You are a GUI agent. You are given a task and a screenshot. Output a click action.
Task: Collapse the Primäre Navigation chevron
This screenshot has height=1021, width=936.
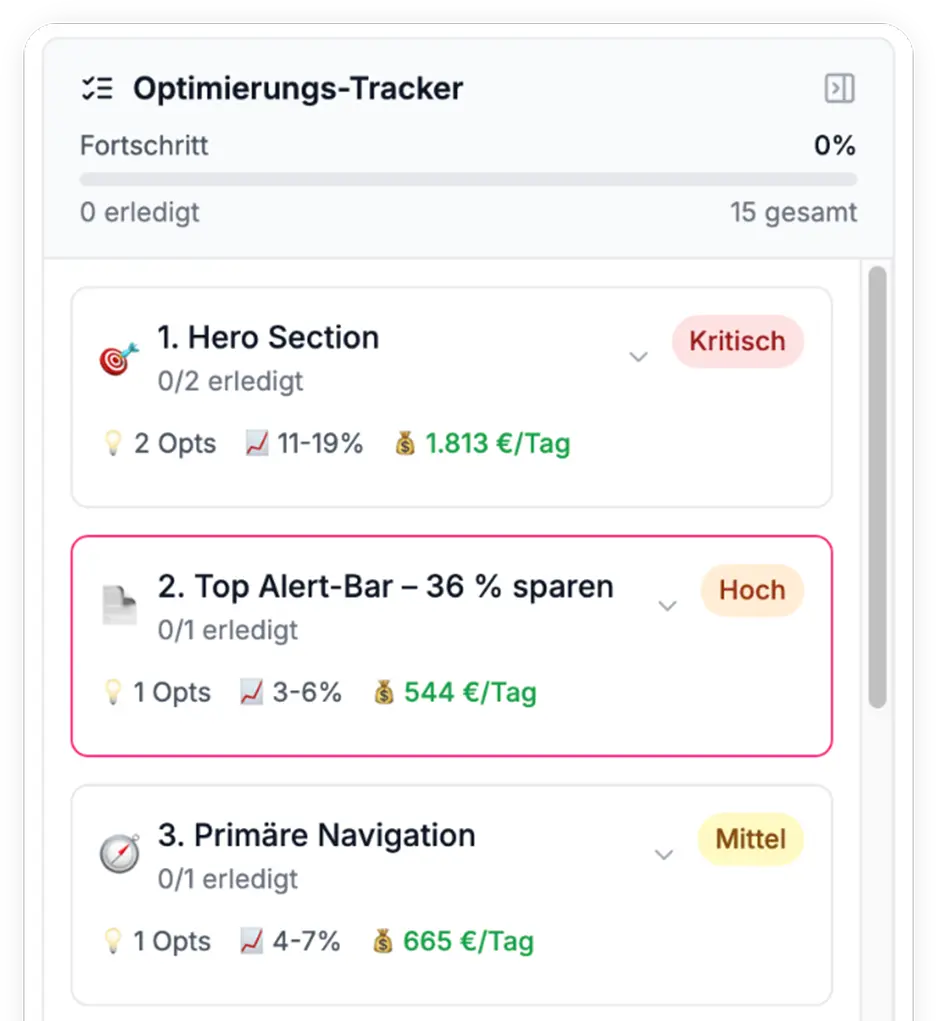[x=664, y=855]
